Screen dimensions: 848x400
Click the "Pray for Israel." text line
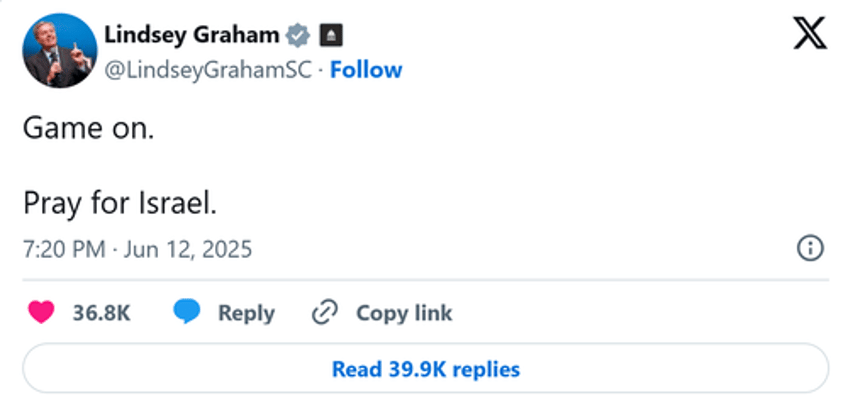(120, 204)
